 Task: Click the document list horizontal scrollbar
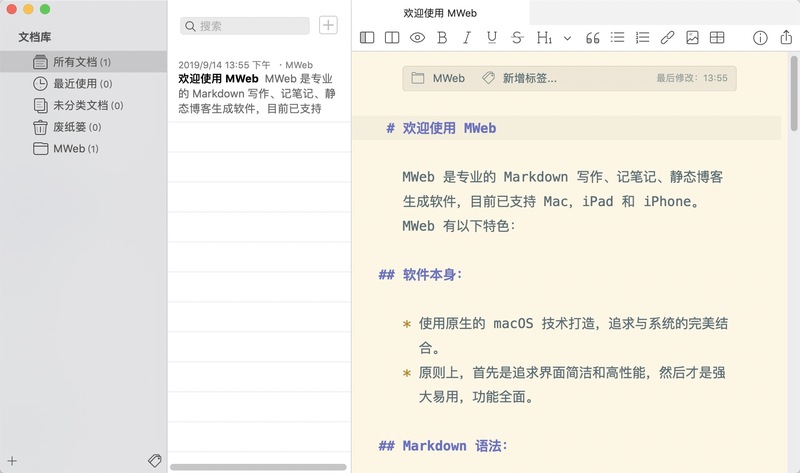click(258, 467)
